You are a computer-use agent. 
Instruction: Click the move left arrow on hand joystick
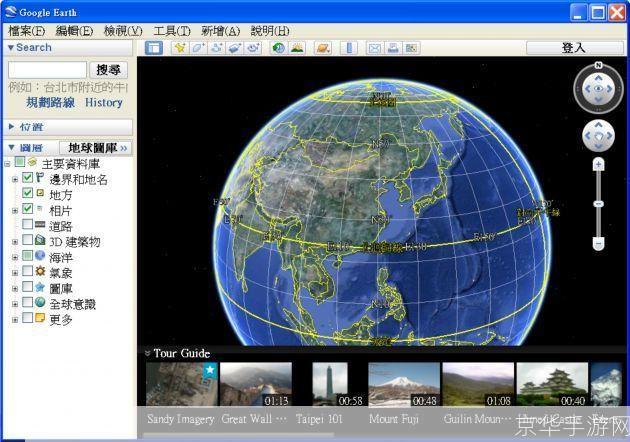point(588,136)
